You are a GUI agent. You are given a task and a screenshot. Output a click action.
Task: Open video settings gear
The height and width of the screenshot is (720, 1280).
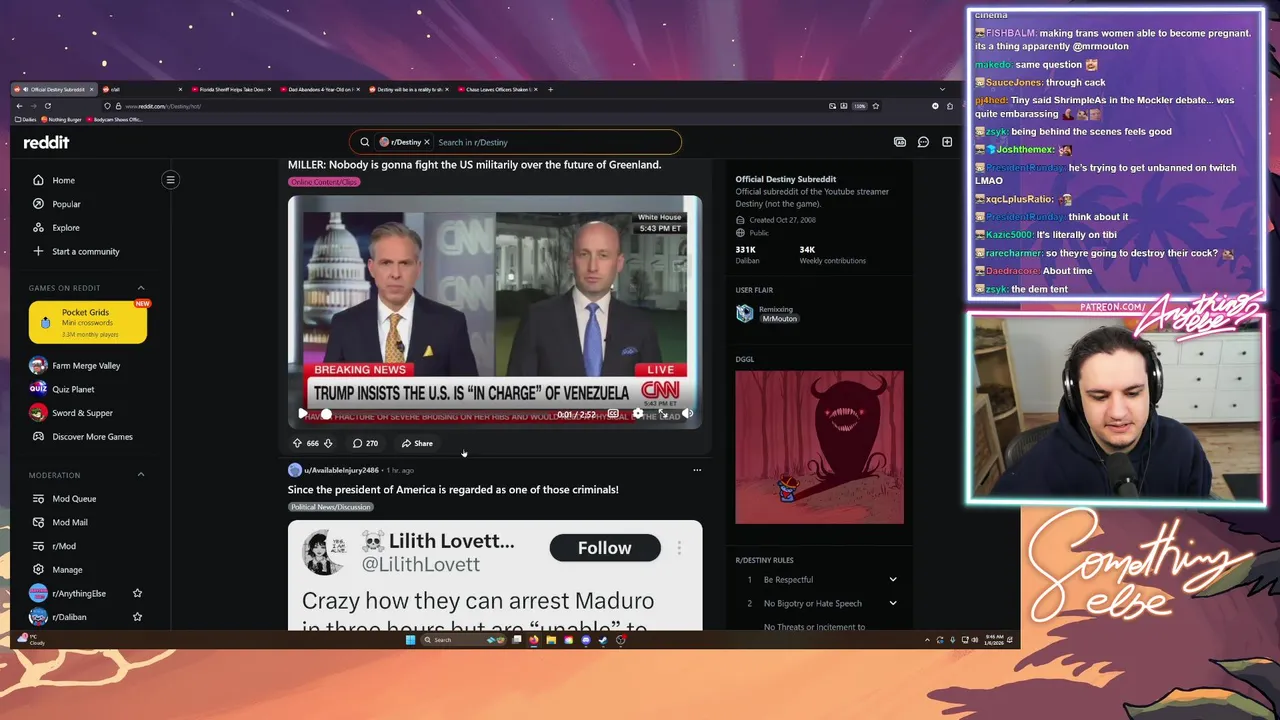pos(638,414)
